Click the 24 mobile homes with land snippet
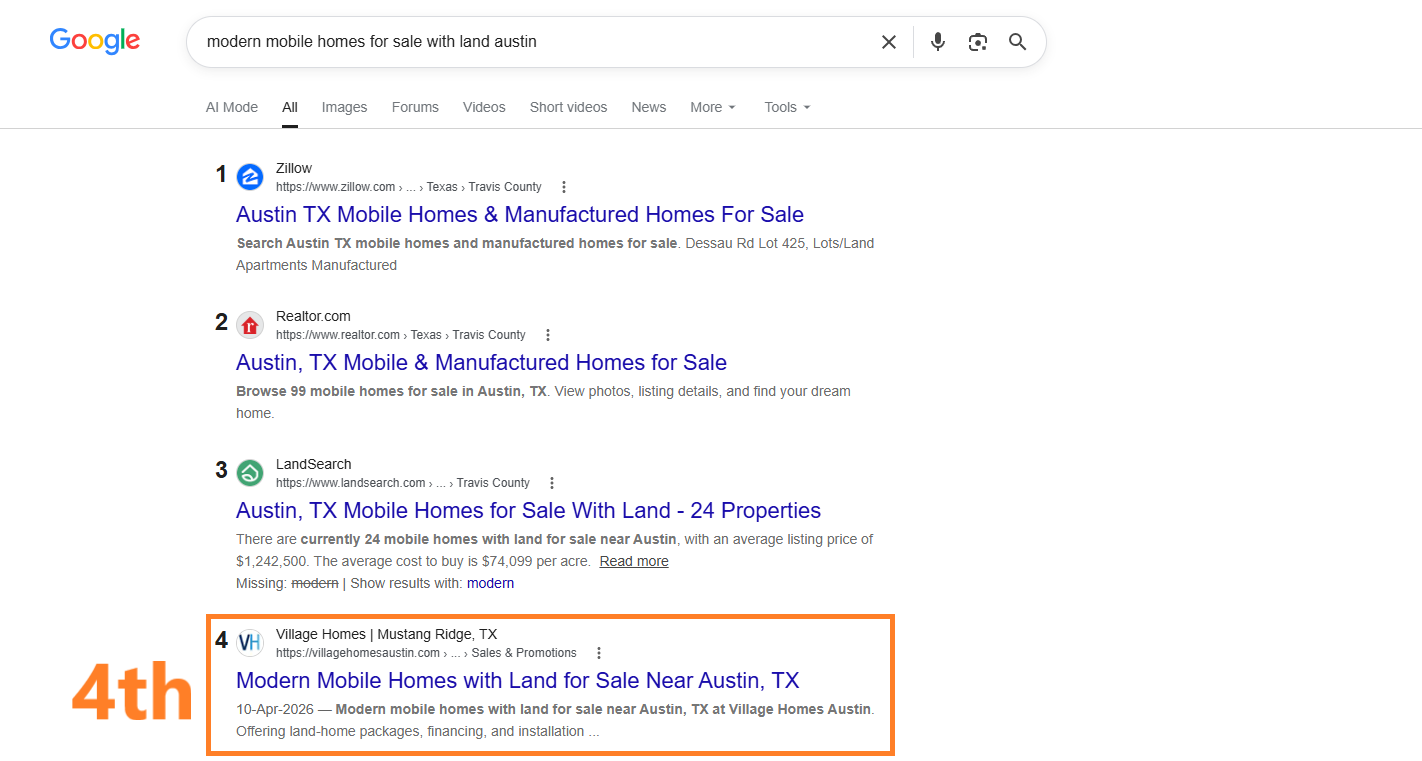Image resolution: width=1422 pixels, height=761 pixels. tap(554, 550)
